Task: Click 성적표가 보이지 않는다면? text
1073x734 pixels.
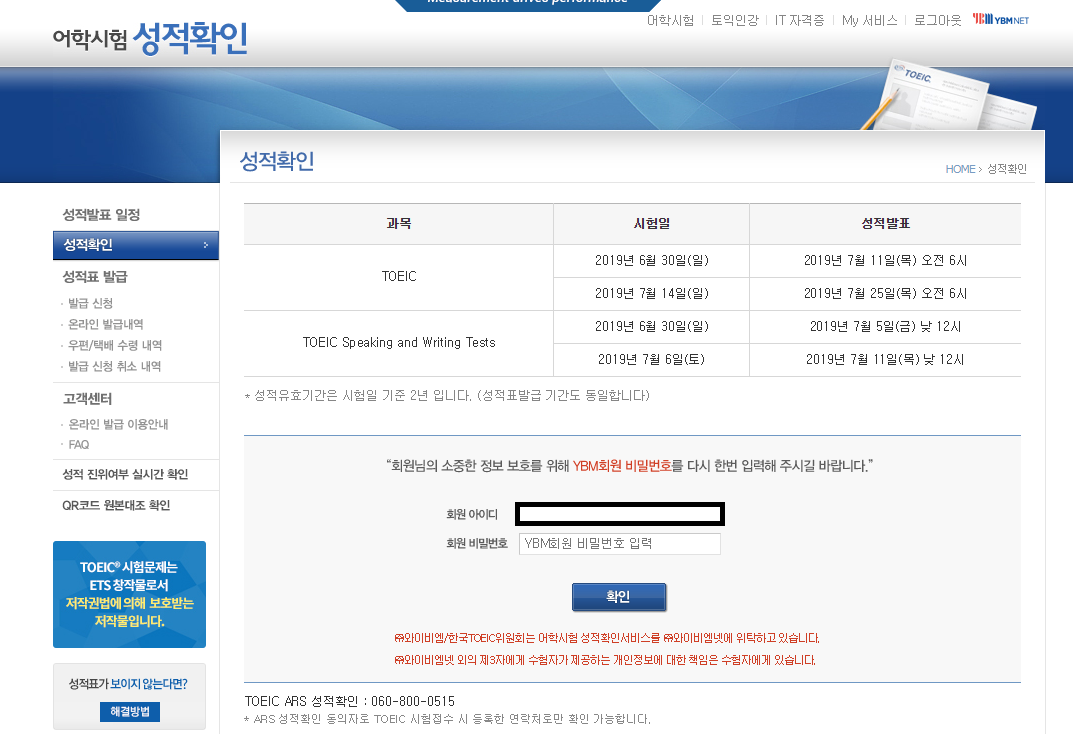Action: [128, 684]
